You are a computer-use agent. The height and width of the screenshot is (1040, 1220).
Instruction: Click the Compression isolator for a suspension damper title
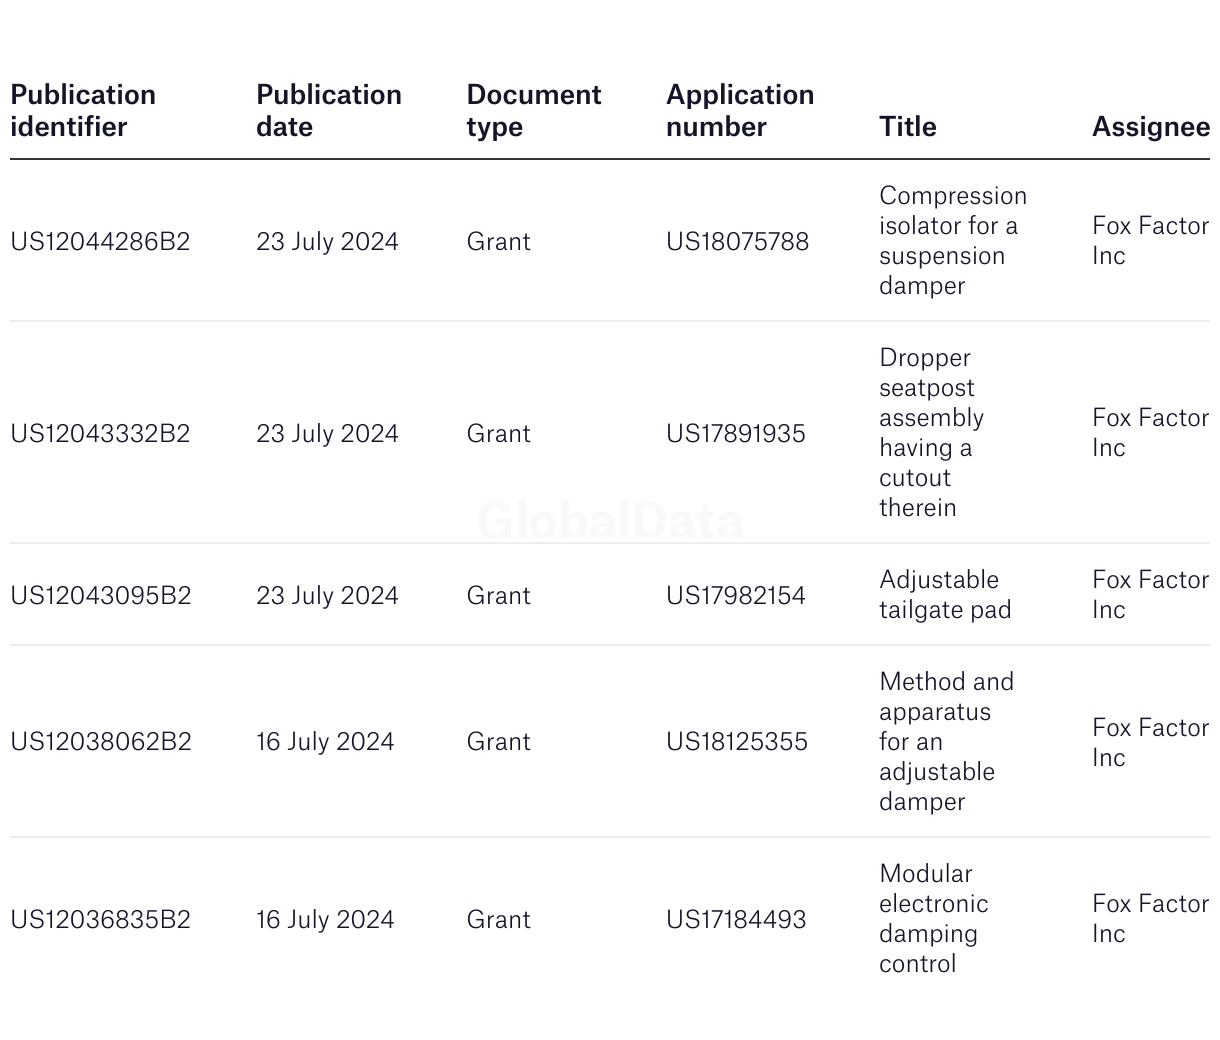coord(953,241)
